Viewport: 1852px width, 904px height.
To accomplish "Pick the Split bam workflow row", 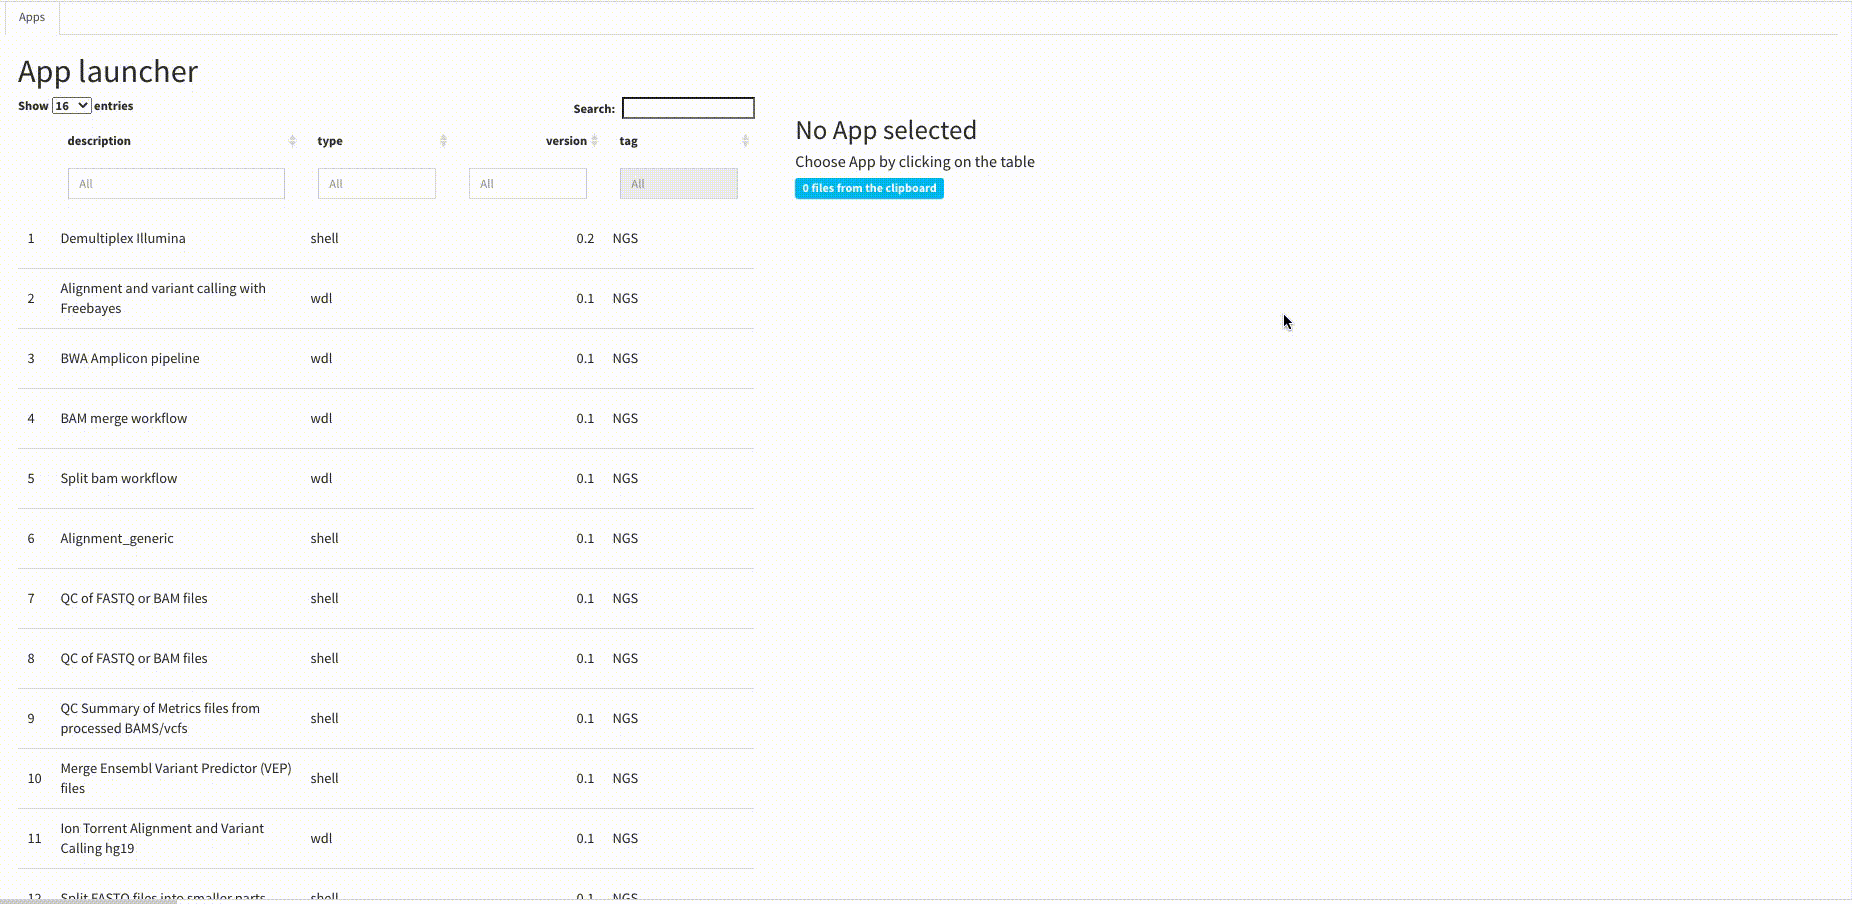I will pos(119,479).
